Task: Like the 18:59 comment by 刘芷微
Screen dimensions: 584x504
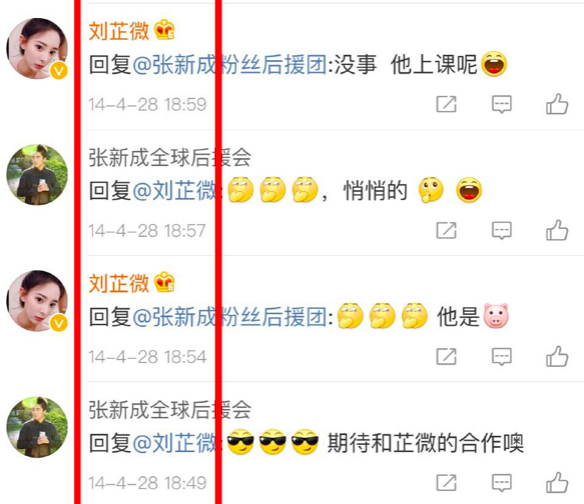Action: tap(557, 104)
